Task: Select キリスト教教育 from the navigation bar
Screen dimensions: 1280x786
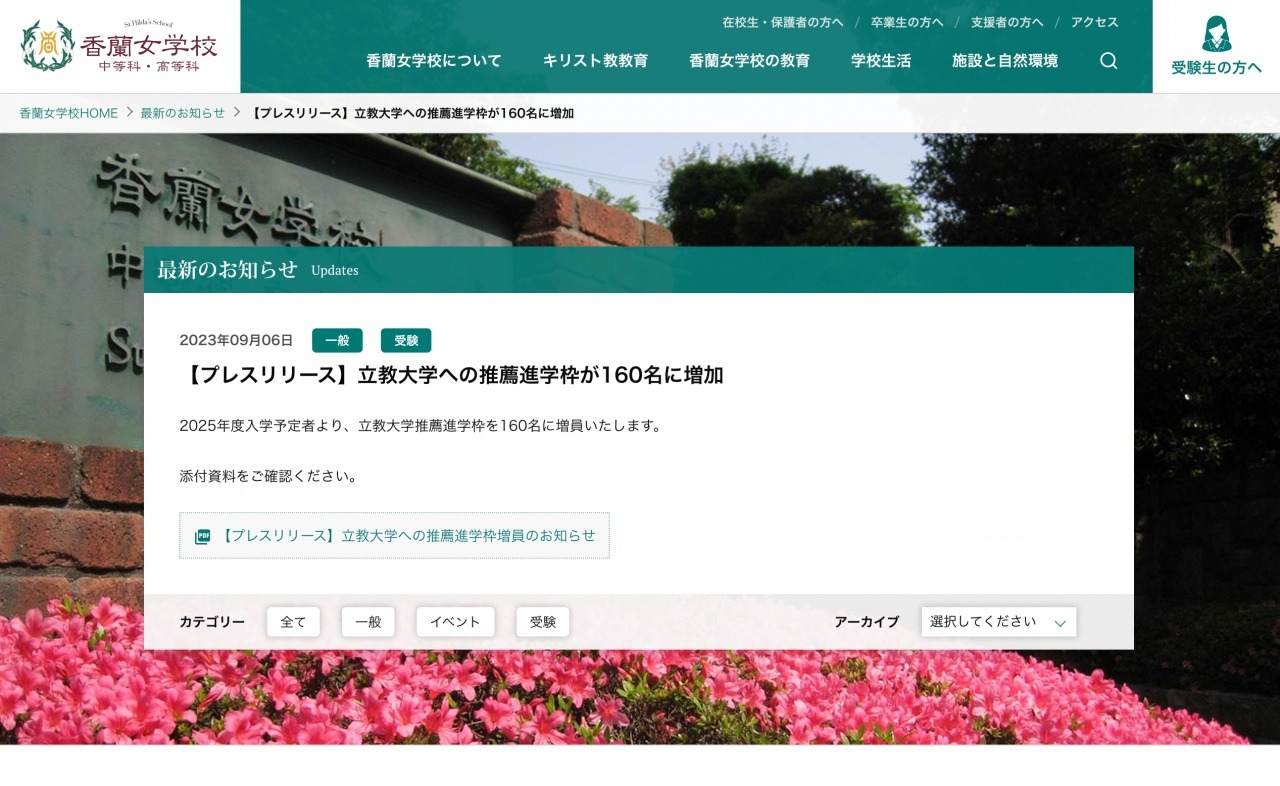Action: pos(596,61)
